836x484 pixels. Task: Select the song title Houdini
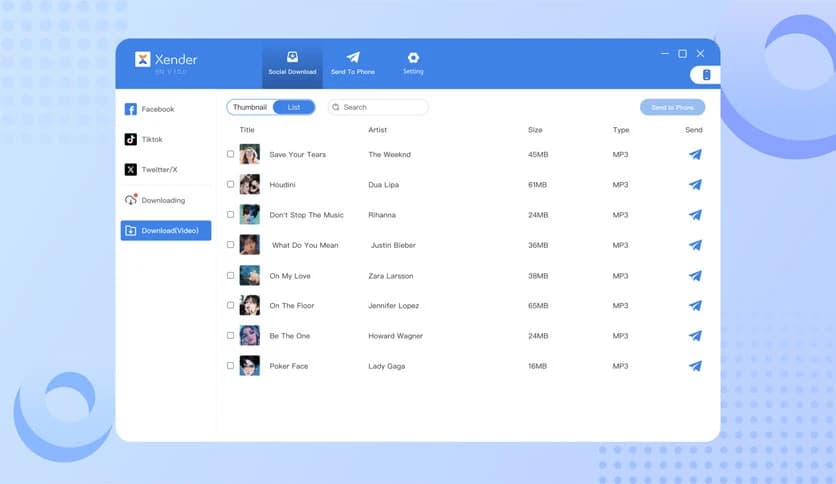pyautogui.click(x=282, y=185)
